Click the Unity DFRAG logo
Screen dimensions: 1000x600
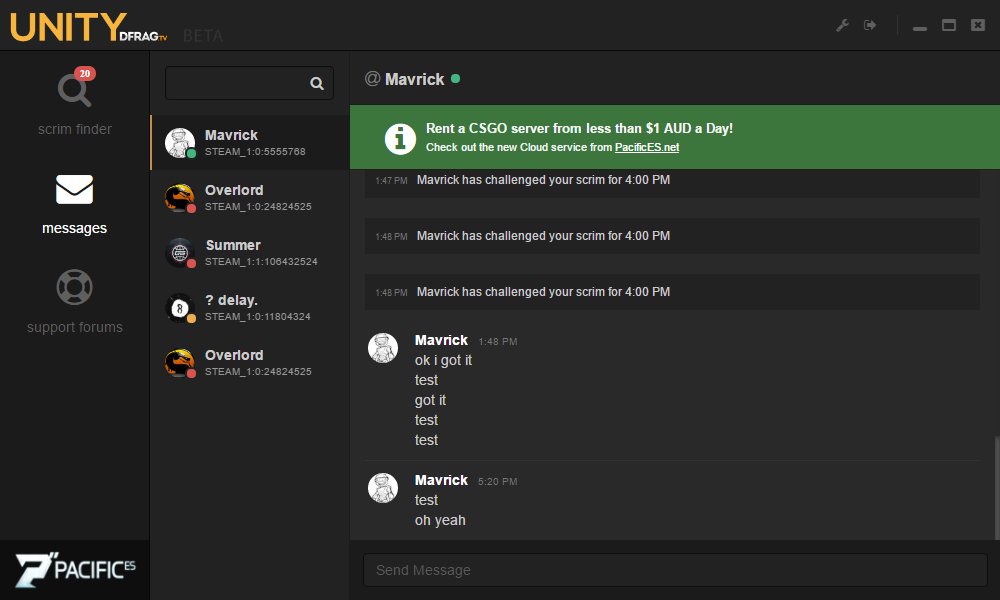tap(88, 27)
